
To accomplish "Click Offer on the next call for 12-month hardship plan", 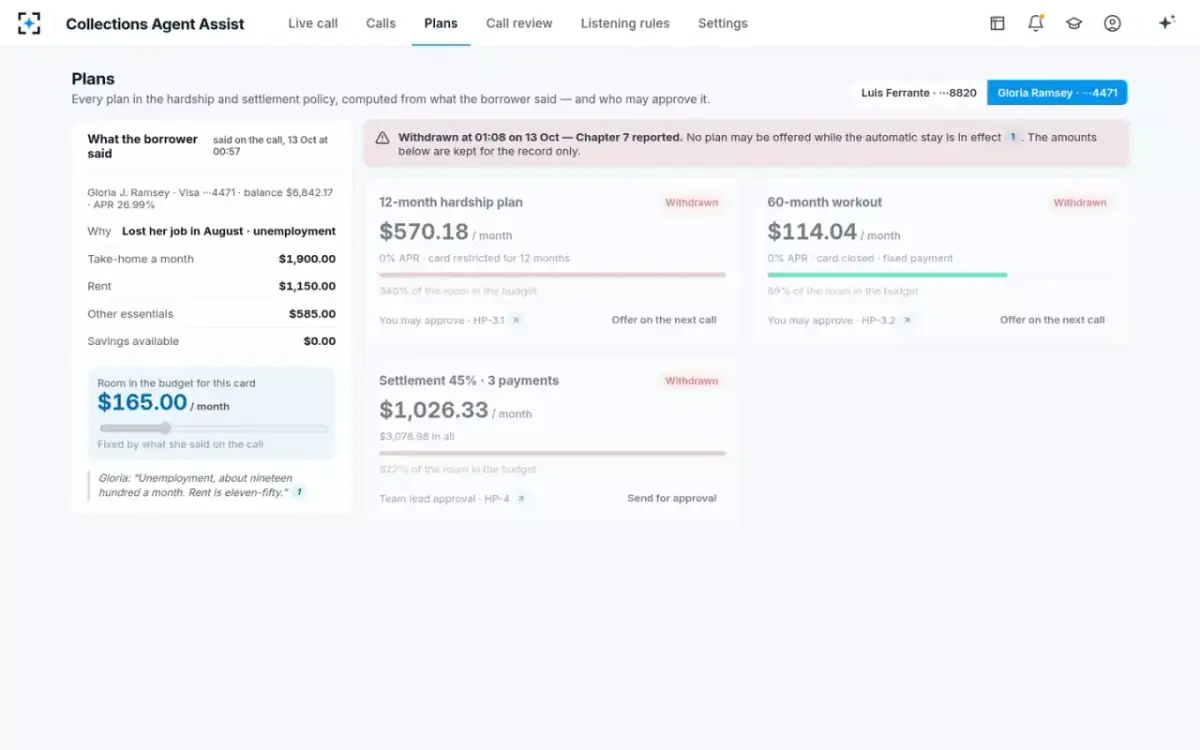I will 664,320.
